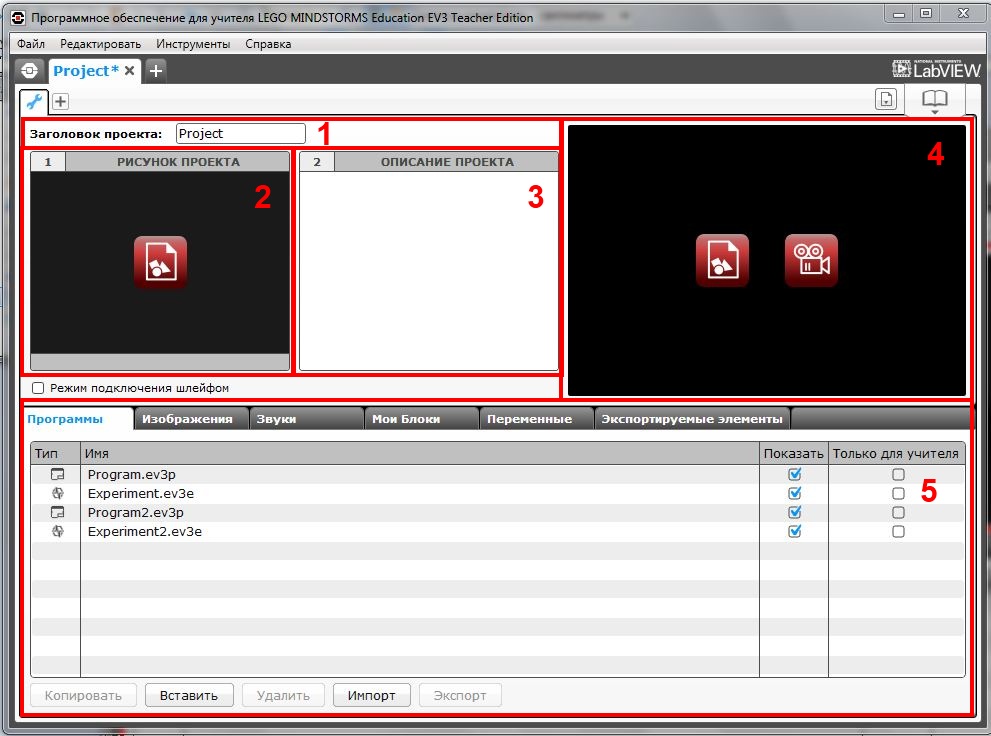Open the content editor book icon
The image size is (991, 736).
(935, 99)
